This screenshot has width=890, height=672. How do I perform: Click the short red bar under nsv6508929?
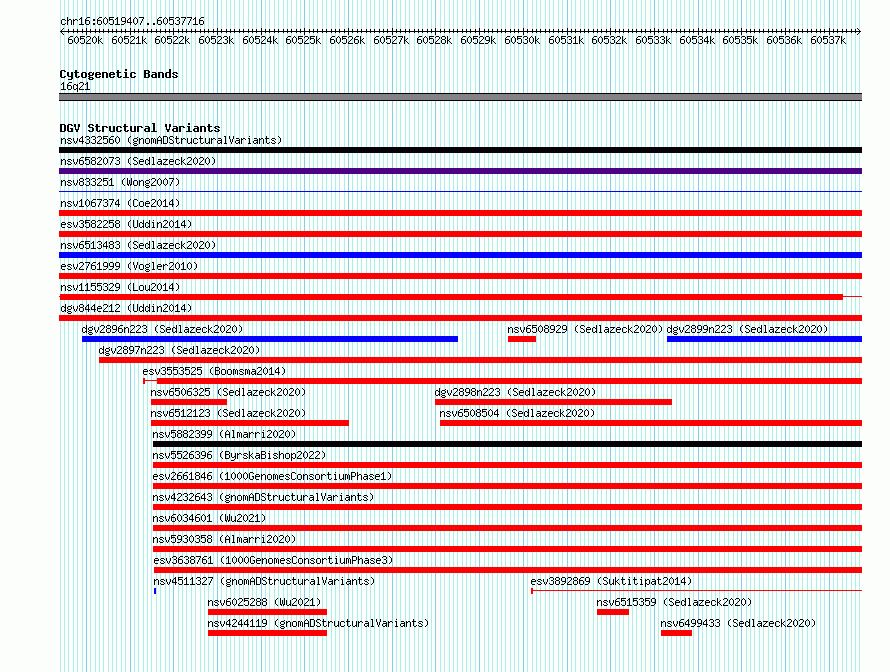[x=522, y=339]
